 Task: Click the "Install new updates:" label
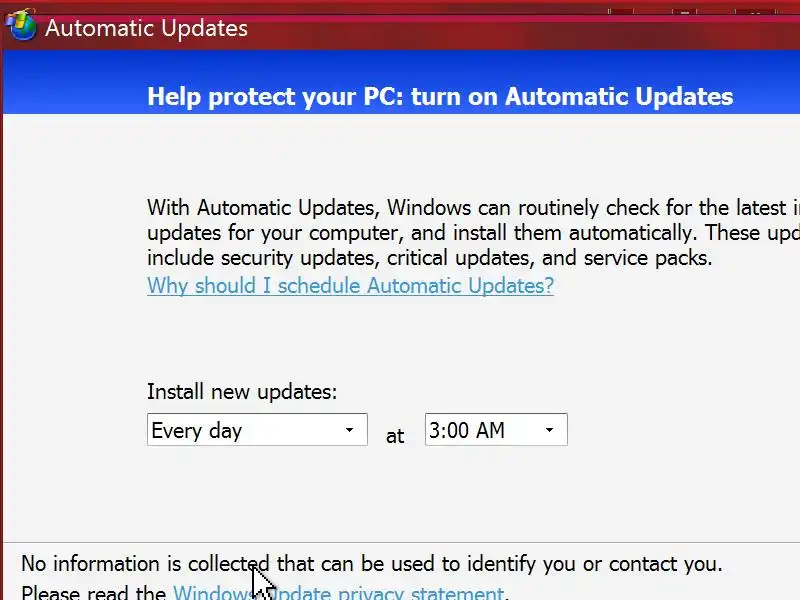click(x=242, y=391)
